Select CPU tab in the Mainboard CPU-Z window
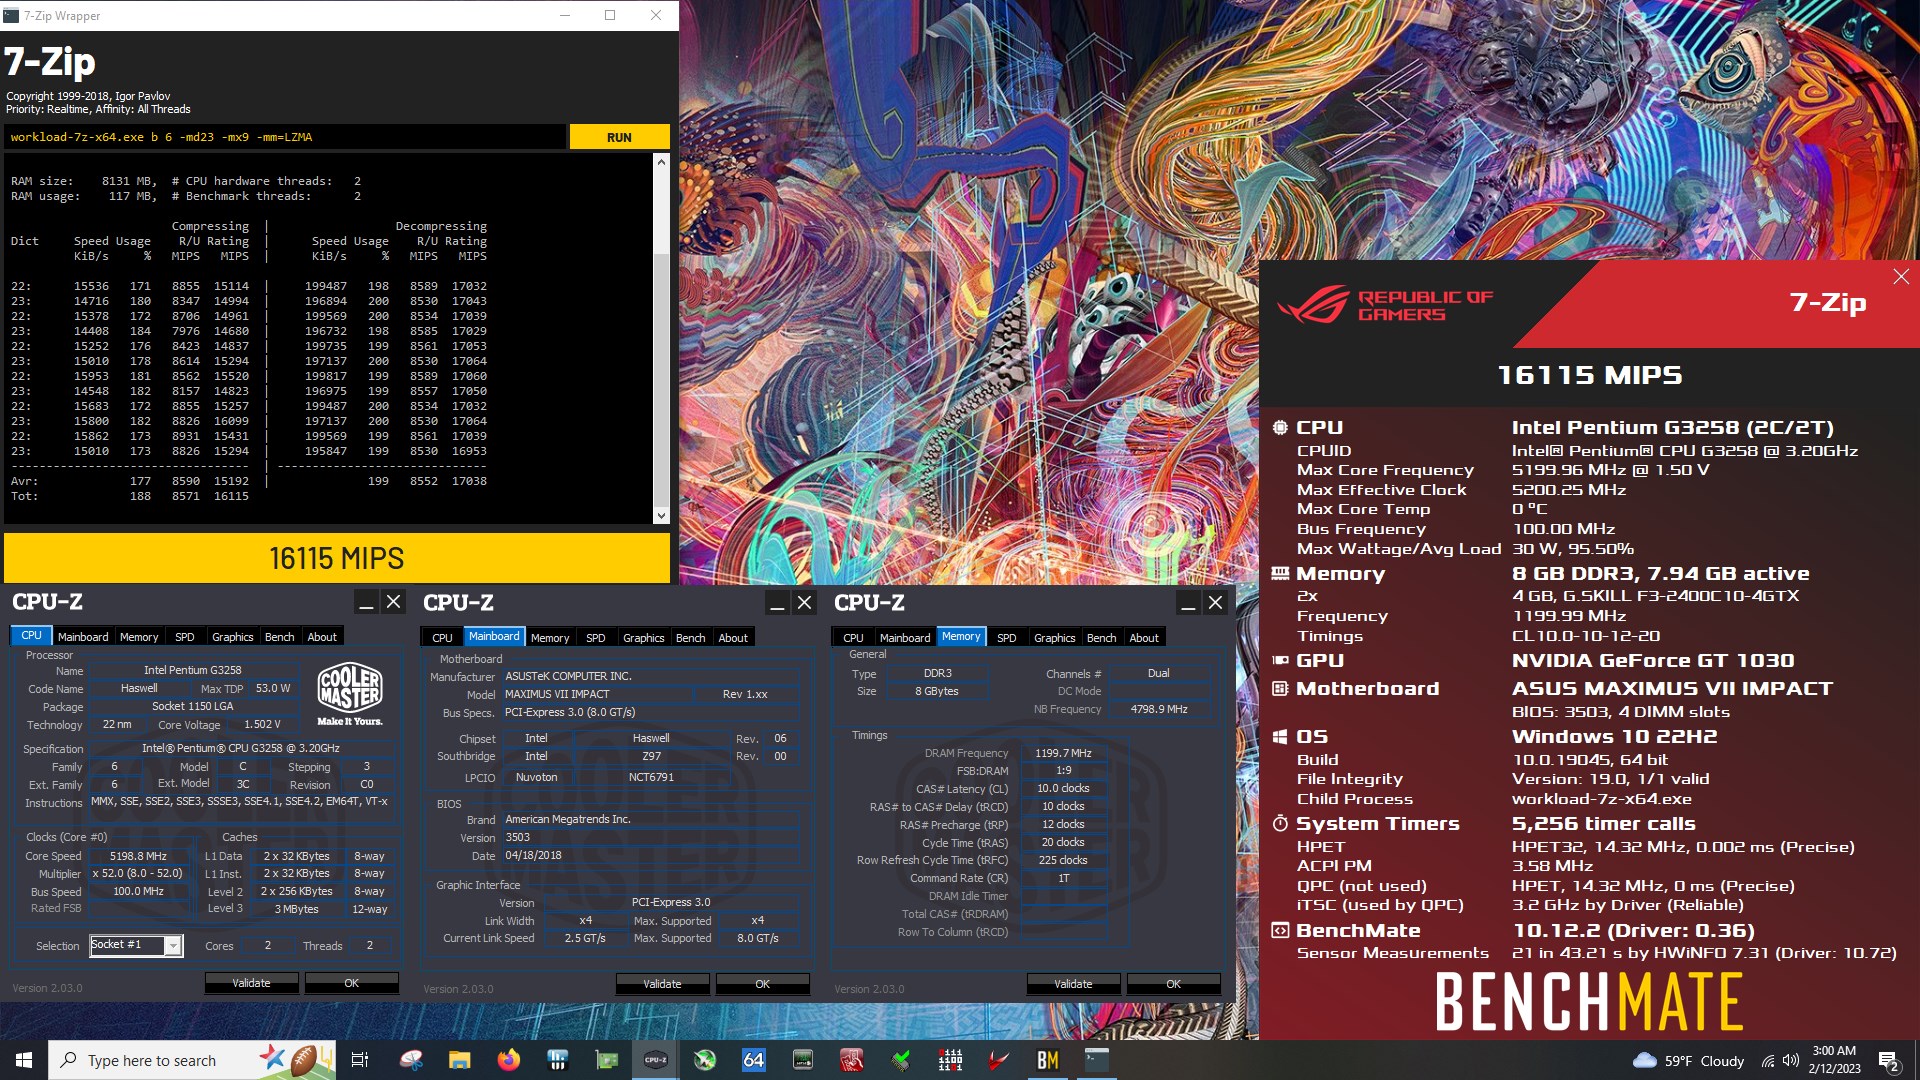This screenshot has width=1920, height=1080. [442, 637]
